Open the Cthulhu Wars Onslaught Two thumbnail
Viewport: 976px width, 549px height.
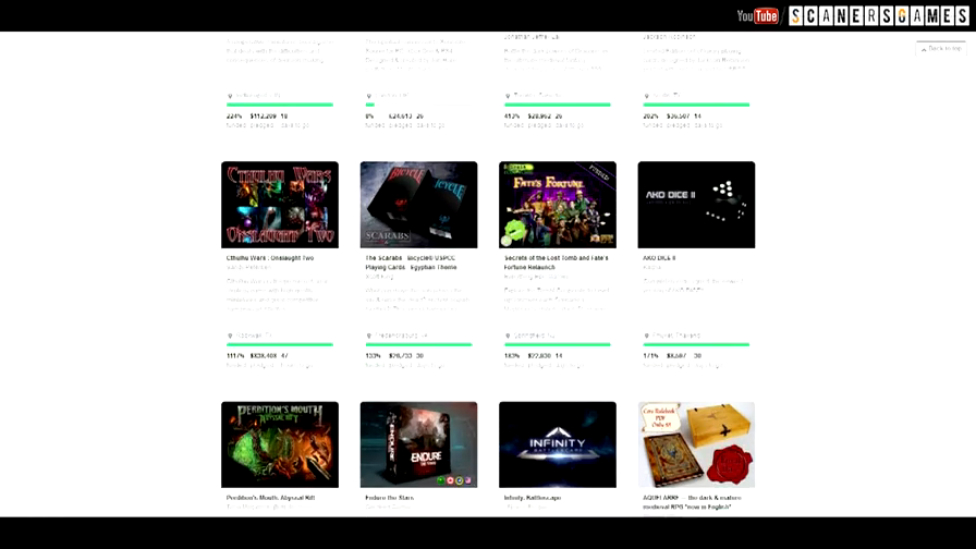[x=279, y=205]
